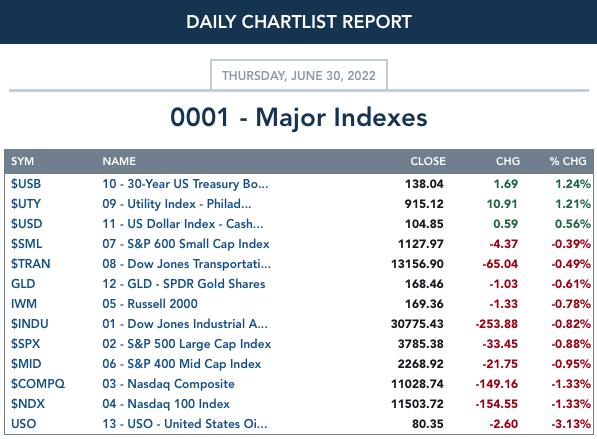The height and width of the screenshot is (439, 597).
Task: Click the 0001 - Major Indexes heading
Action: pyautogui.click(x=299, y=117)
